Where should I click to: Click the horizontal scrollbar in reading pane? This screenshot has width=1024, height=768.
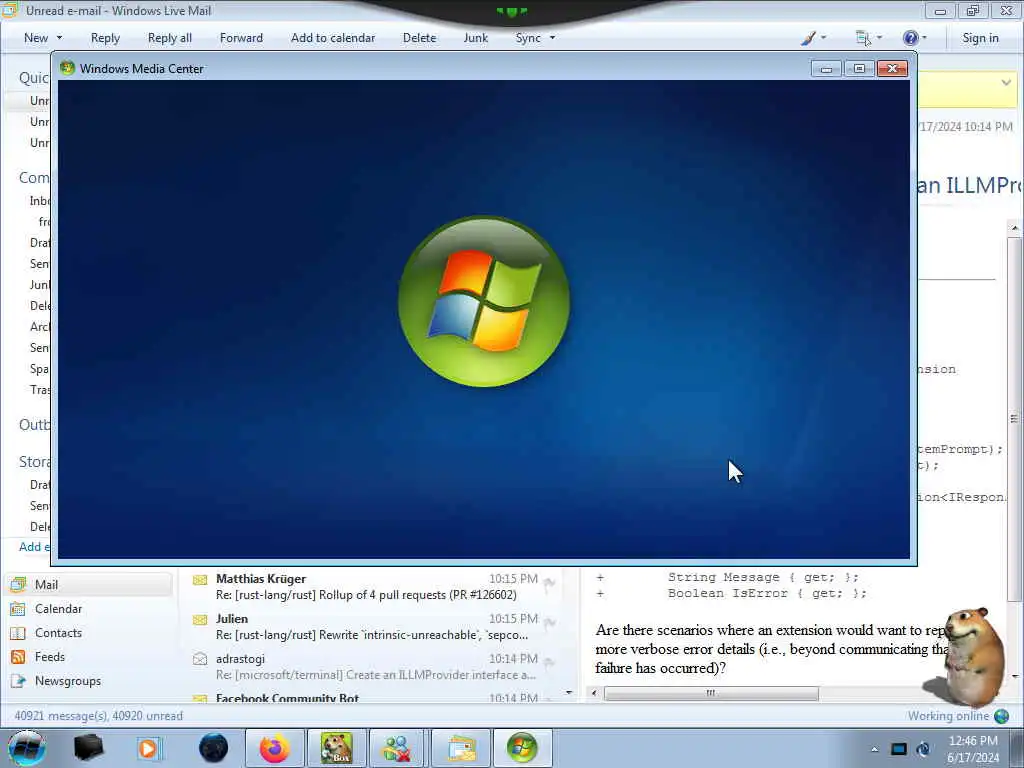[711, 693]
